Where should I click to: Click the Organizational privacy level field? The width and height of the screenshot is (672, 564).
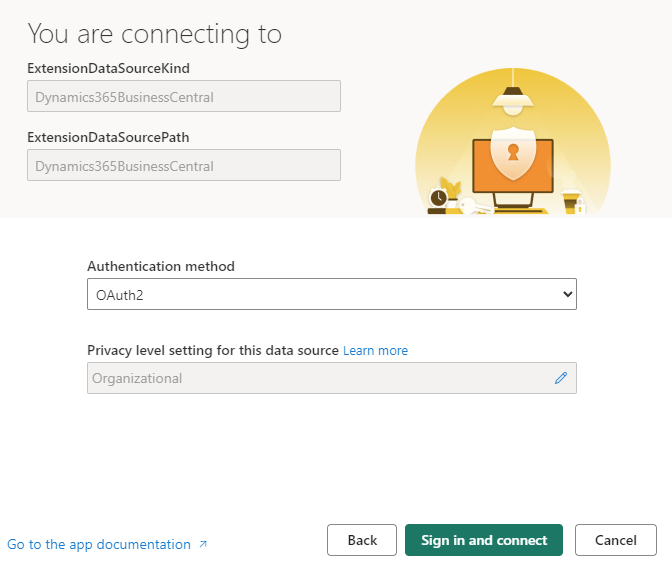coord(332,378)
